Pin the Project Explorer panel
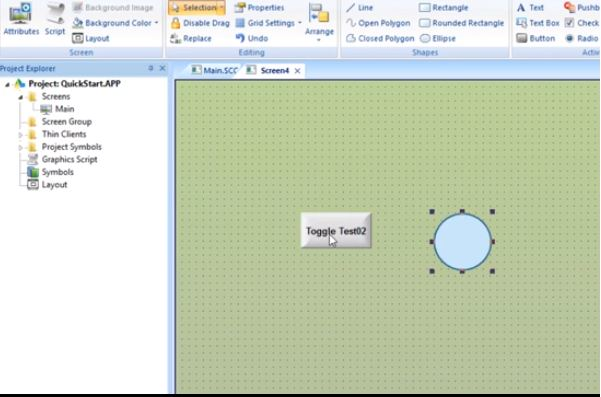This screenshot has width=601, height=397. point(151,68)
